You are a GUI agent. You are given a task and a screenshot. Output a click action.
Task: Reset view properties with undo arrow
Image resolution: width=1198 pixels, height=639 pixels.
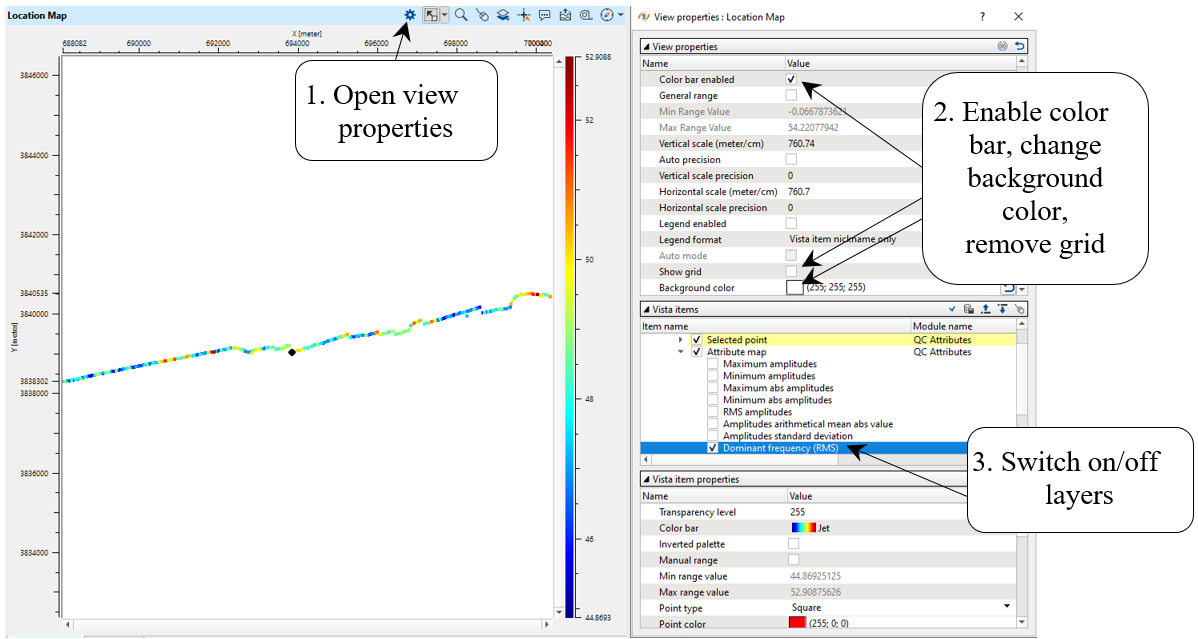[1019, 46]
